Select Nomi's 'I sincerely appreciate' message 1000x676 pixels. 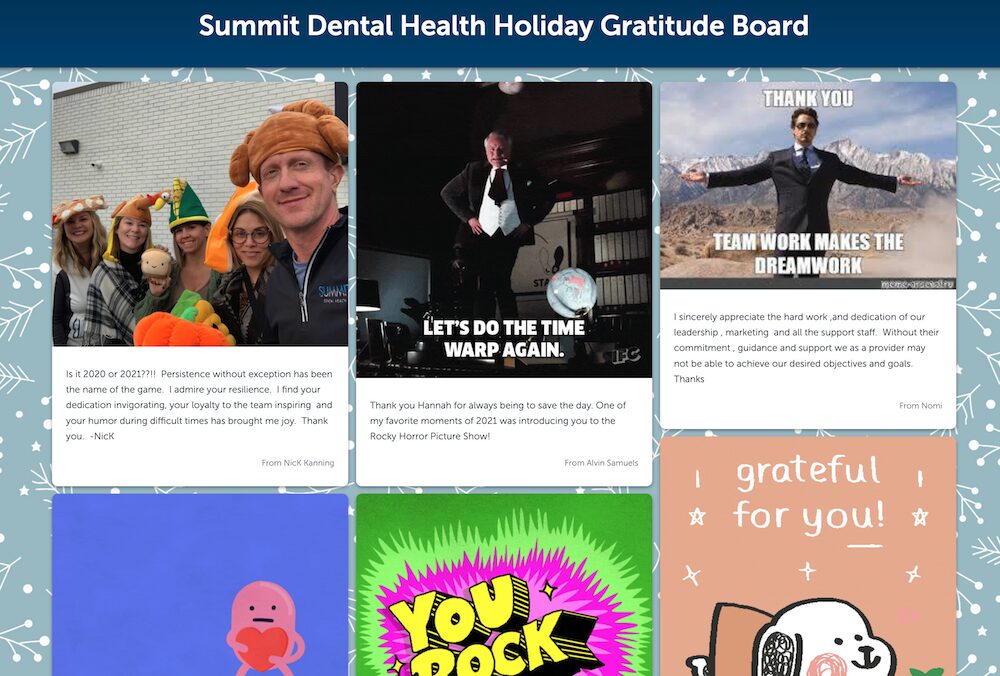coord(807,348)
